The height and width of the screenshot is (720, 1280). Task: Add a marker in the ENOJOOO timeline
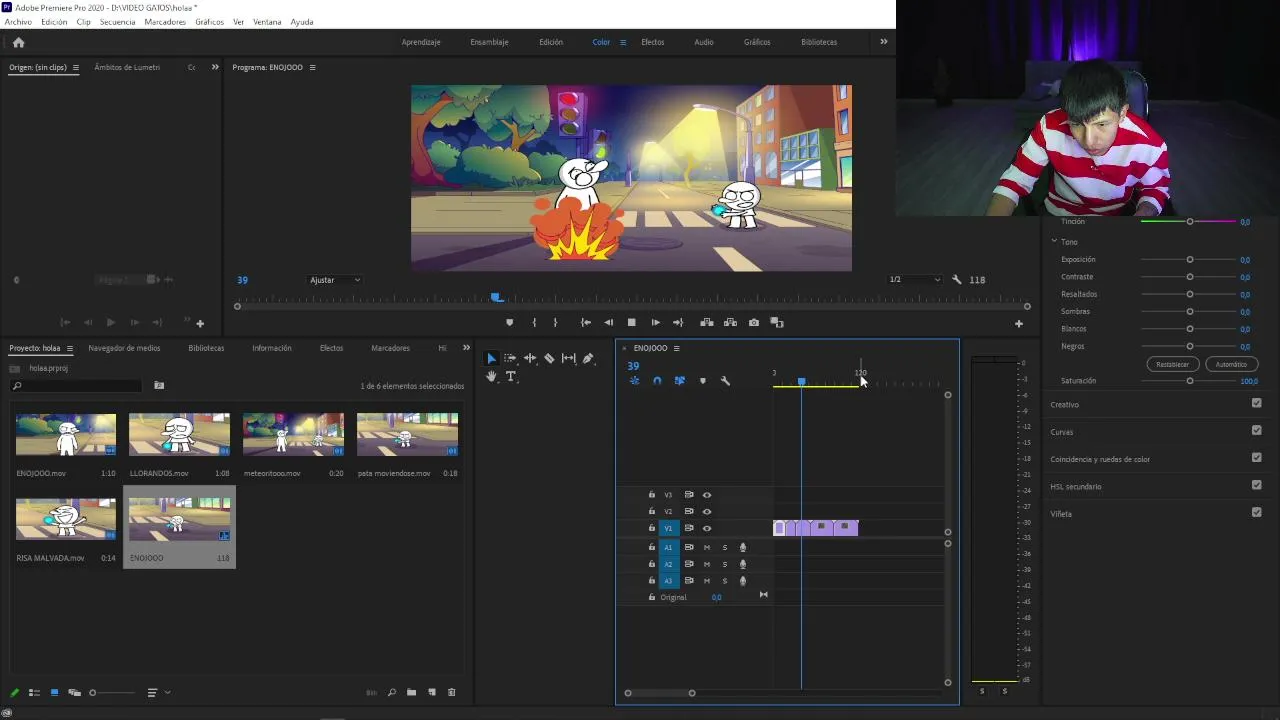pos(702,381)
